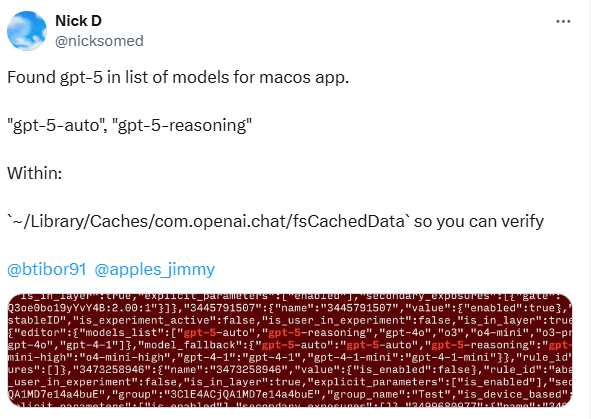
Task: Click the quoted "gpt-5-reasoning" text in tweet body
Action: (x=182, y=125)
